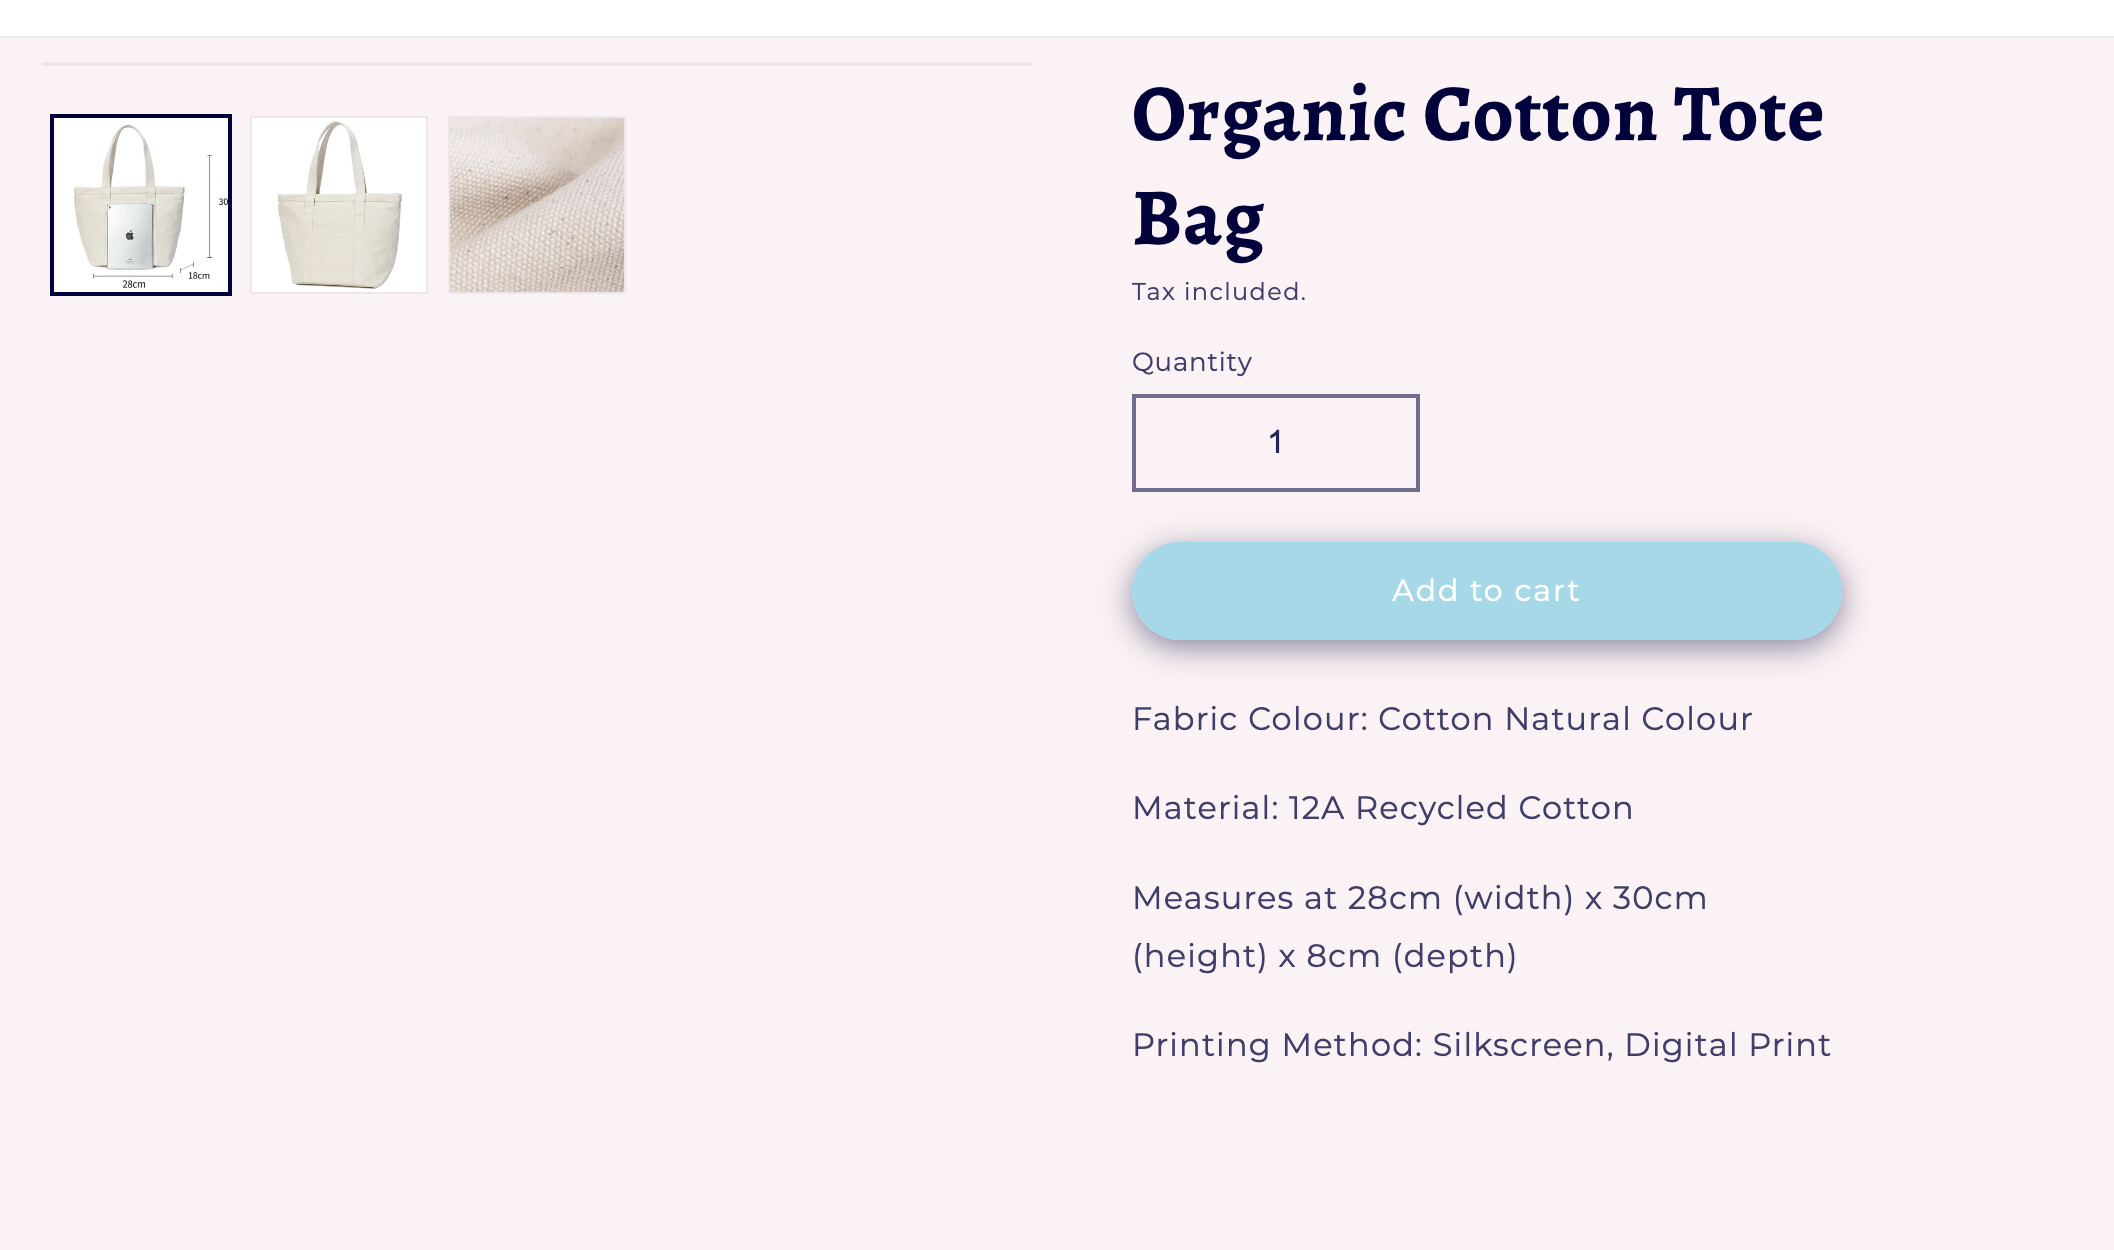Click the Quantity label
The image size is (2114, 1250).
(1191, 362)
